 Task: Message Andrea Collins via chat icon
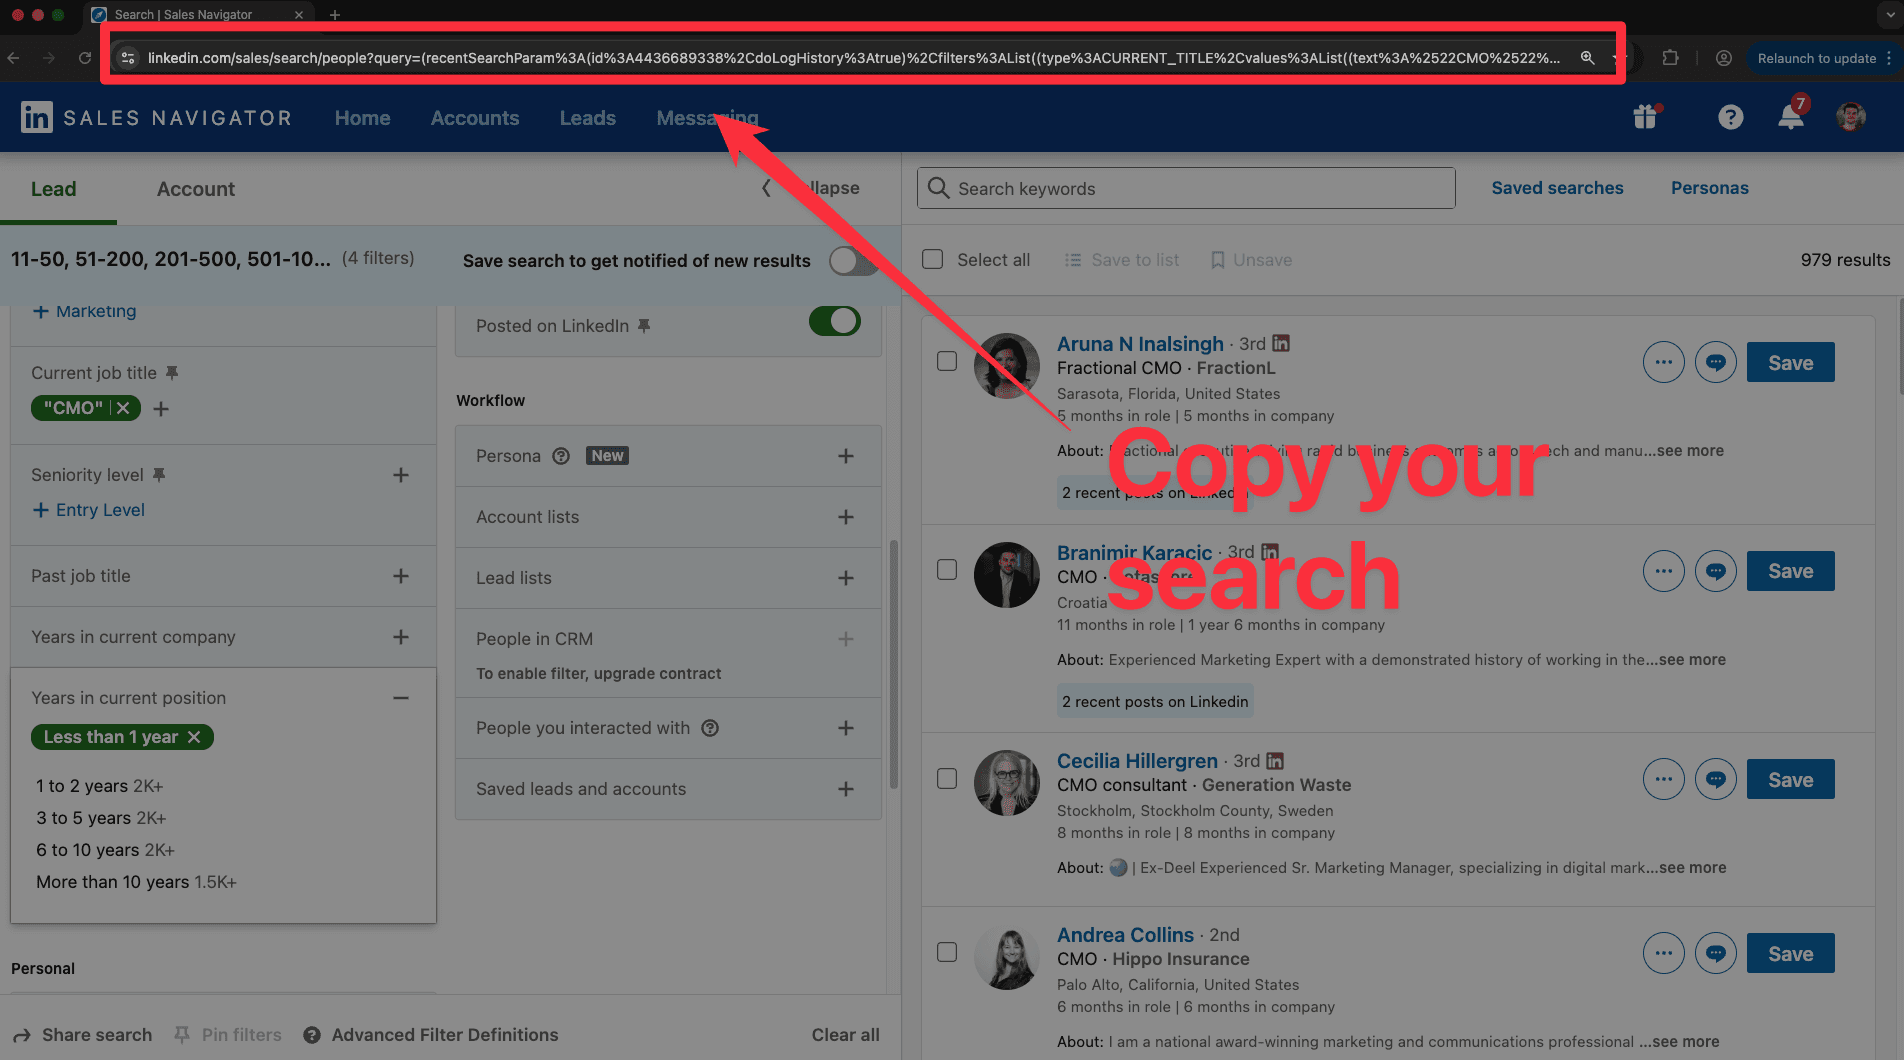click(1716, 953)
